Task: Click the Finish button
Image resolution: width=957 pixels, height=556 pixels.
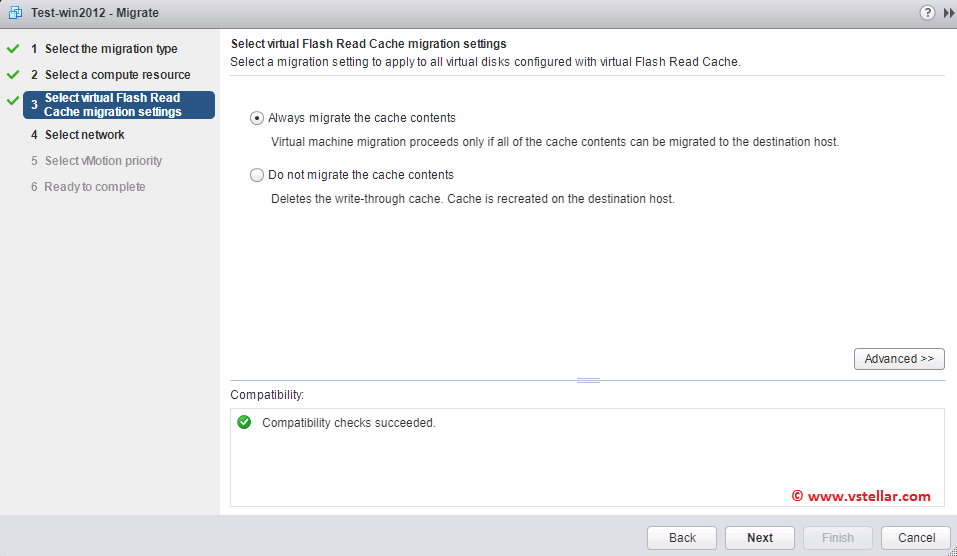Action: click(838, 538)
